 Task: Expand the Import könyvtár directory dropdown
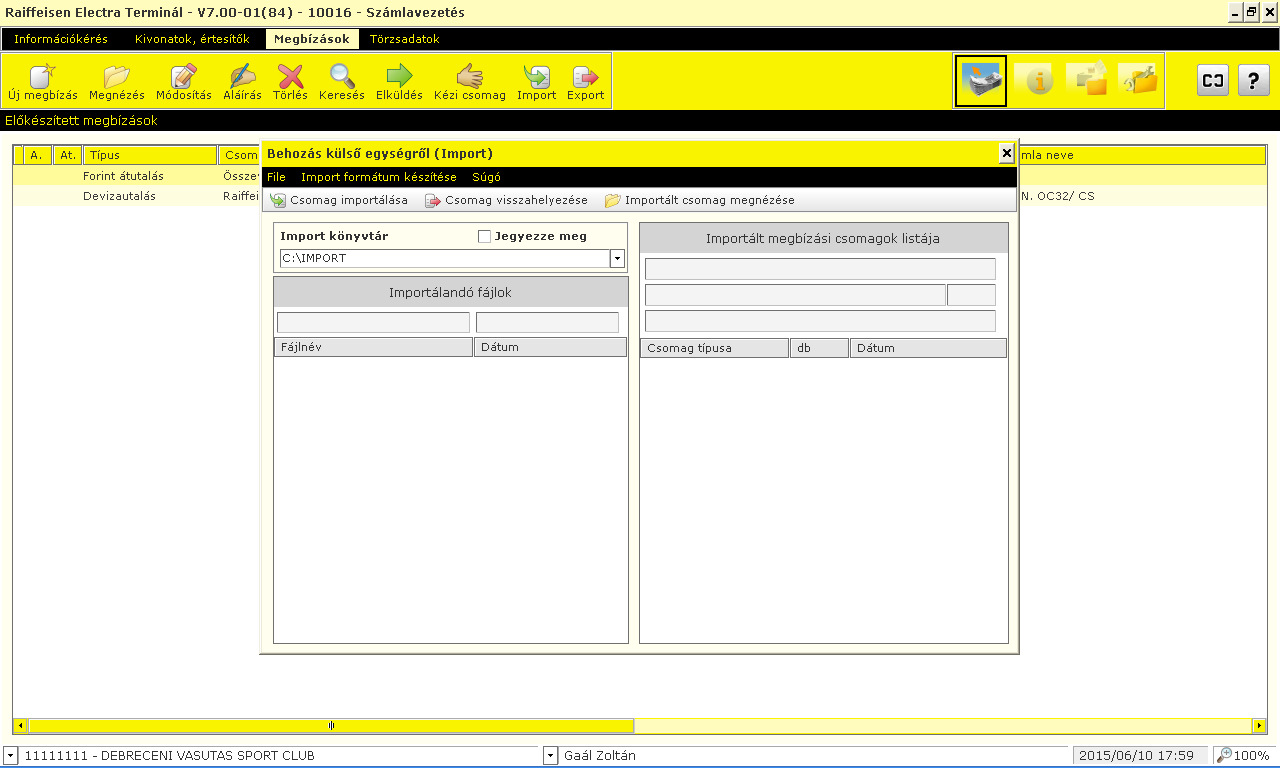click(617, 259)
